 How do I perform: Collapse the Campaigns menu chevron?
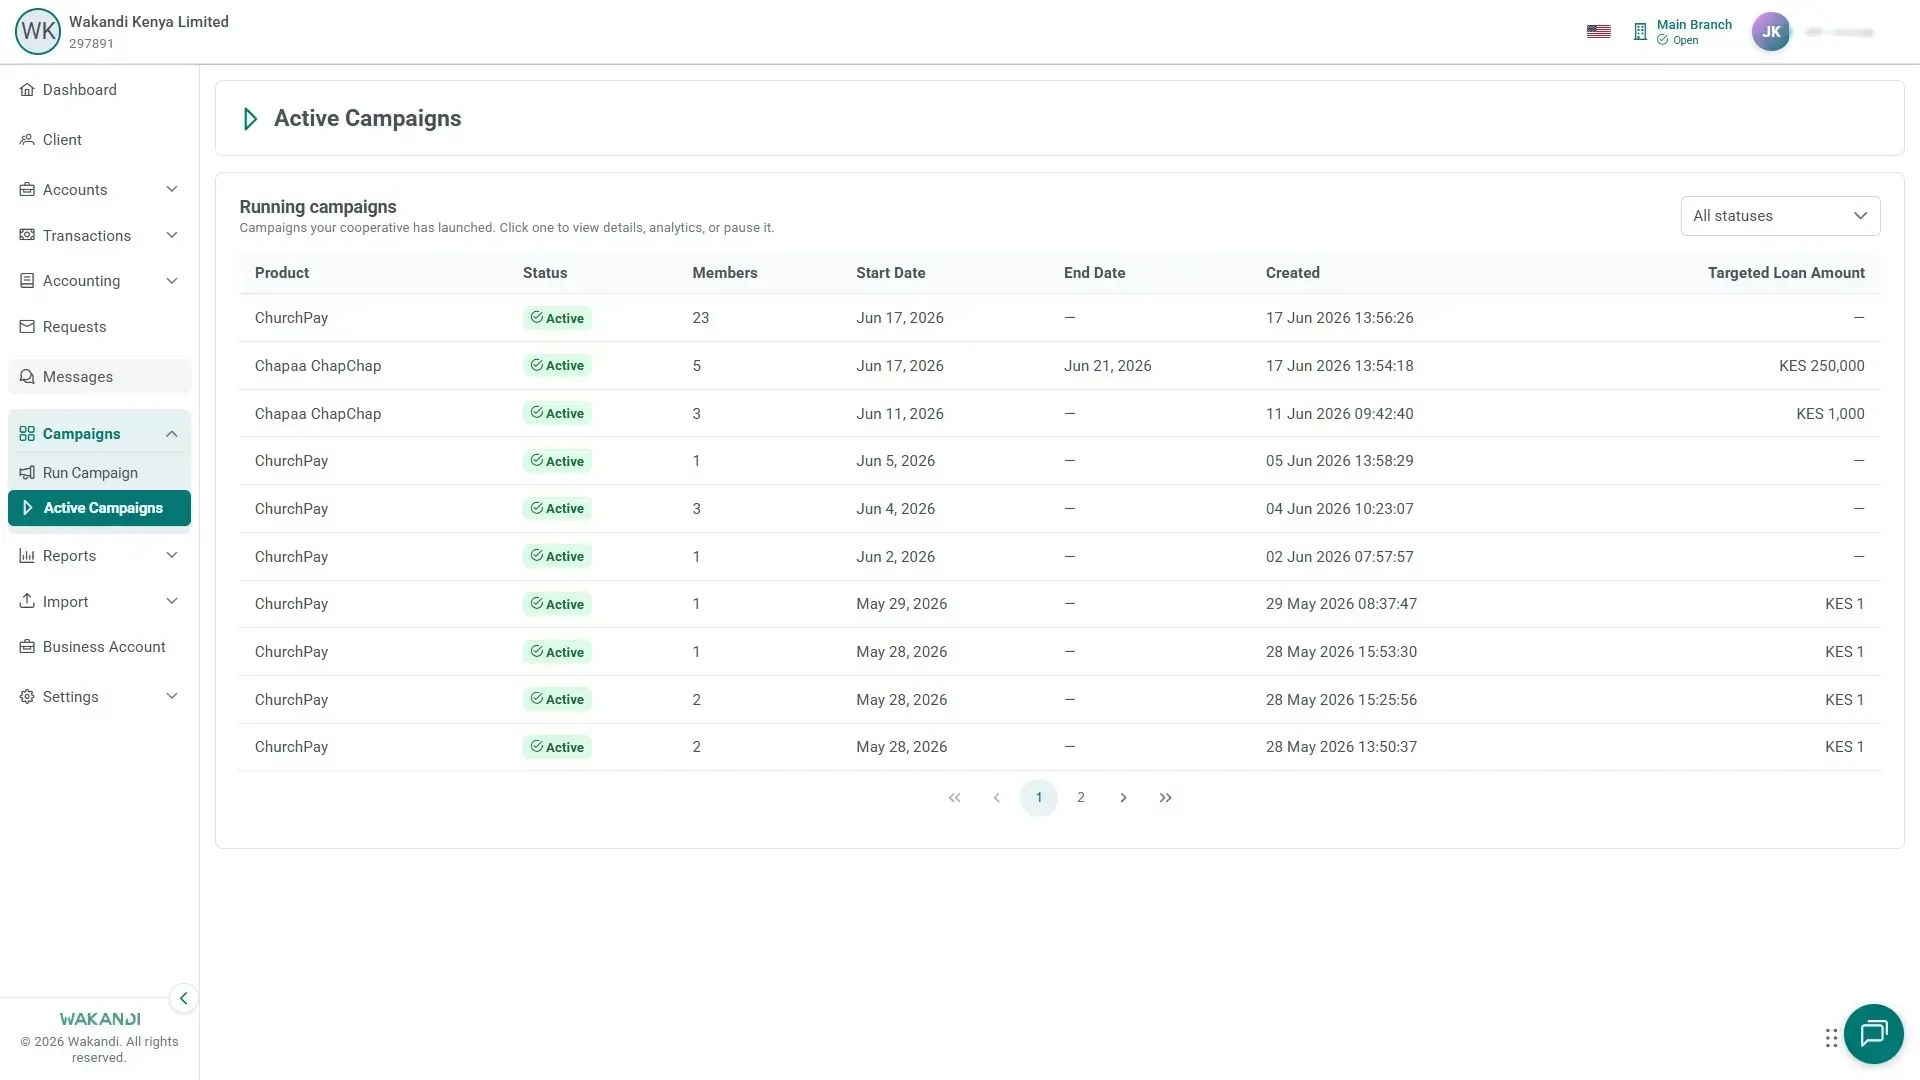(x=172, y=434)
